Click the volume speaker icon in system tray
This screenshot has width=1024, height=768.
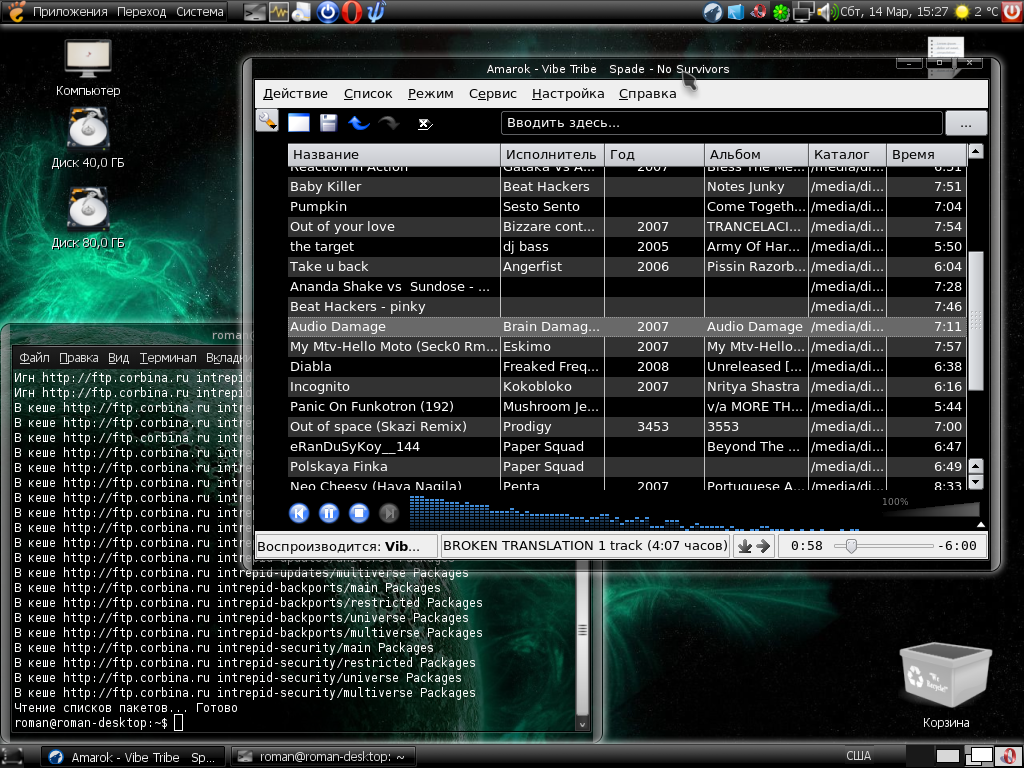coord(826,12)
